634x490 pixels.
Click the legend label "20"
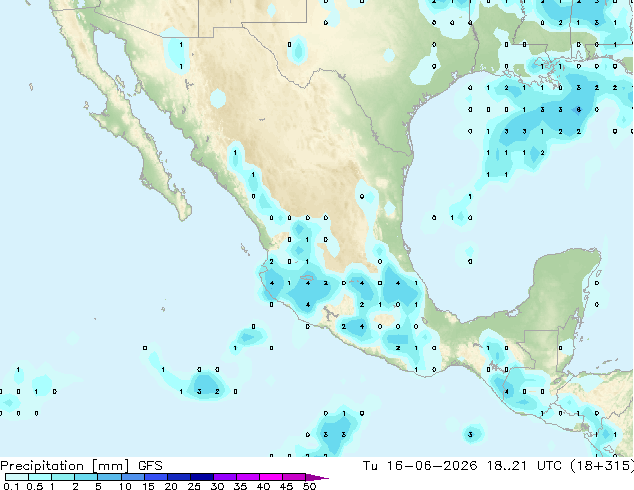171,486
